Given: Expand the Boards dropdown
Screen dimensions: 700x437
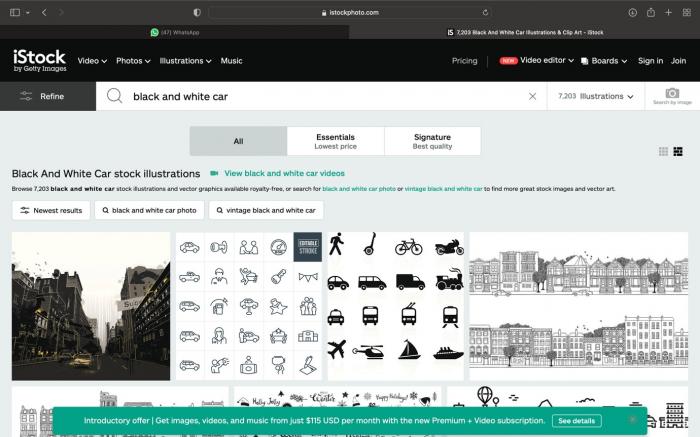Looking at the screenshot, I should (604, 61).
